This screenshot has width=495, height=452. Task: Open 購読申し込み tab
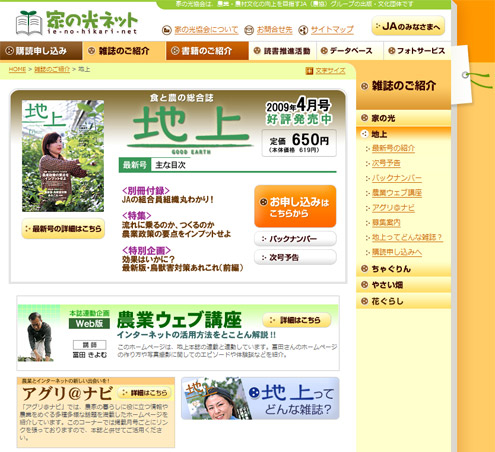click(41, 51)
